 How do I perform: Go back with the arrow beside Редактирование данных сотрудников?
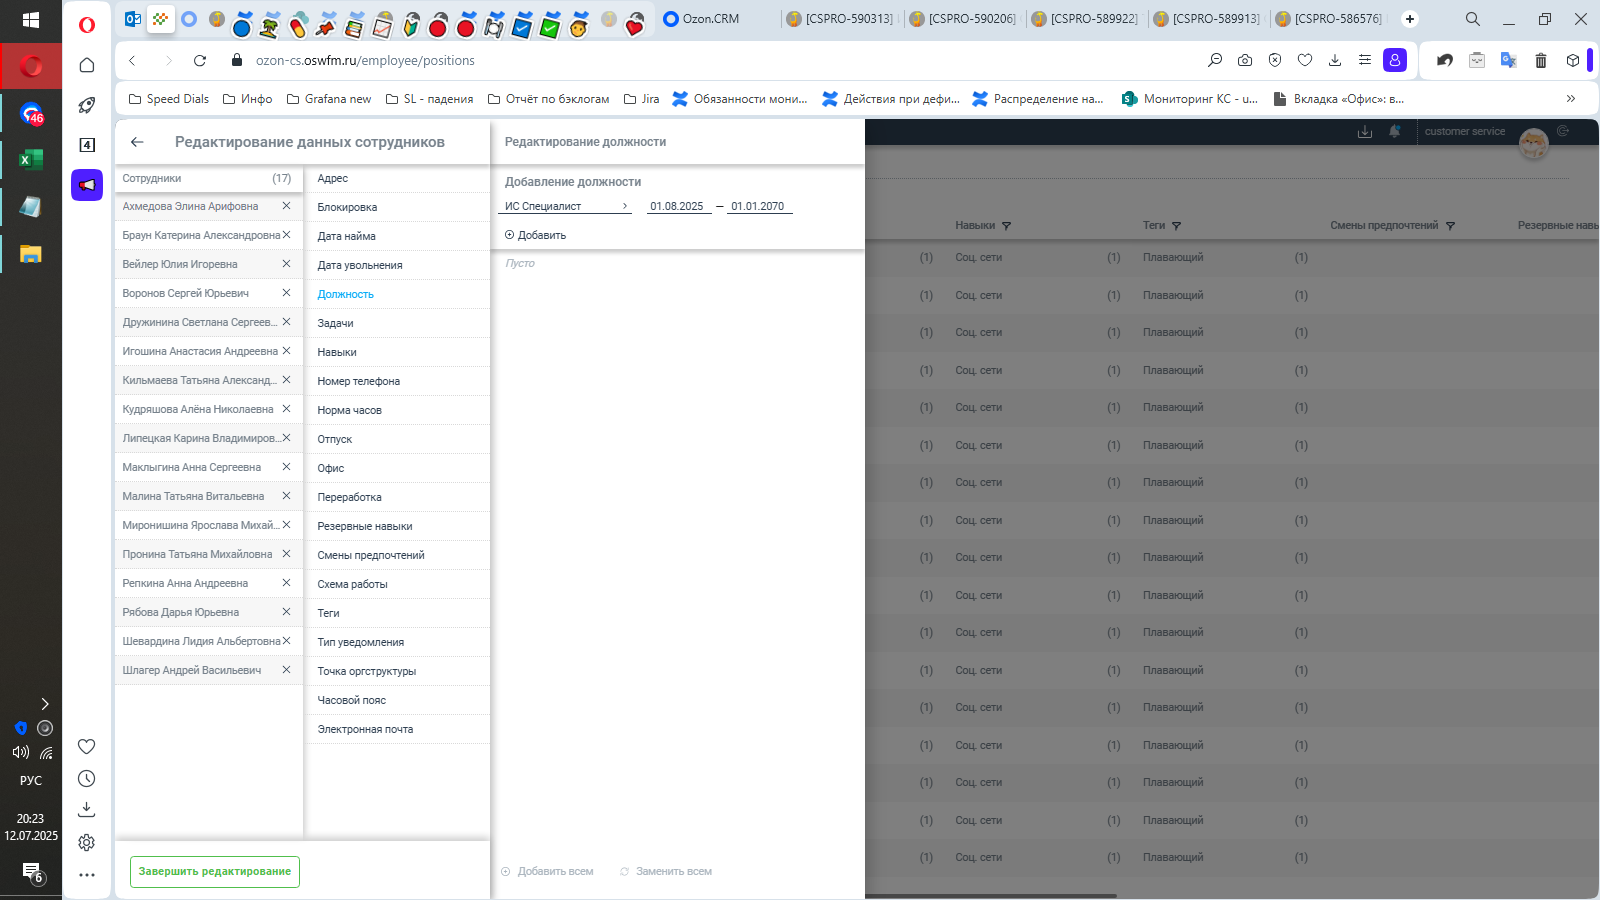137,142
